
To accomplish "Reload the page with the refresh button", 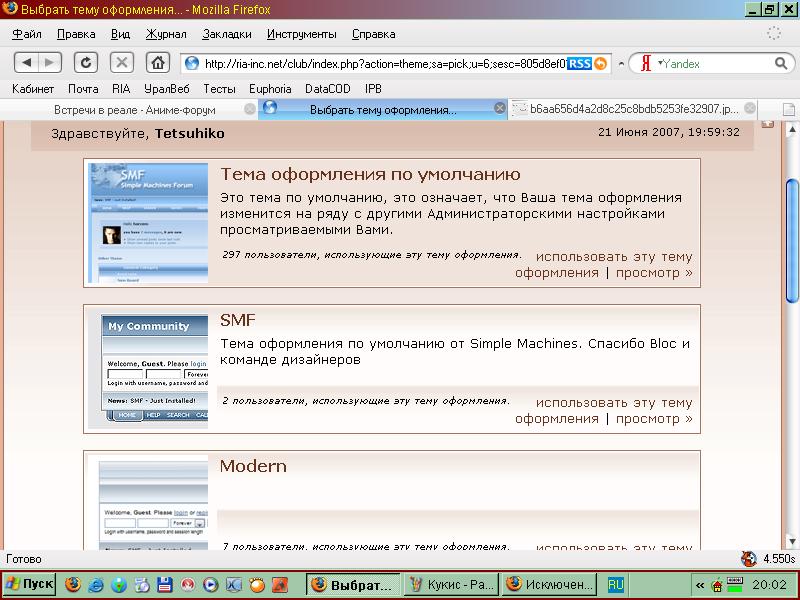I will tap(86, 63).
